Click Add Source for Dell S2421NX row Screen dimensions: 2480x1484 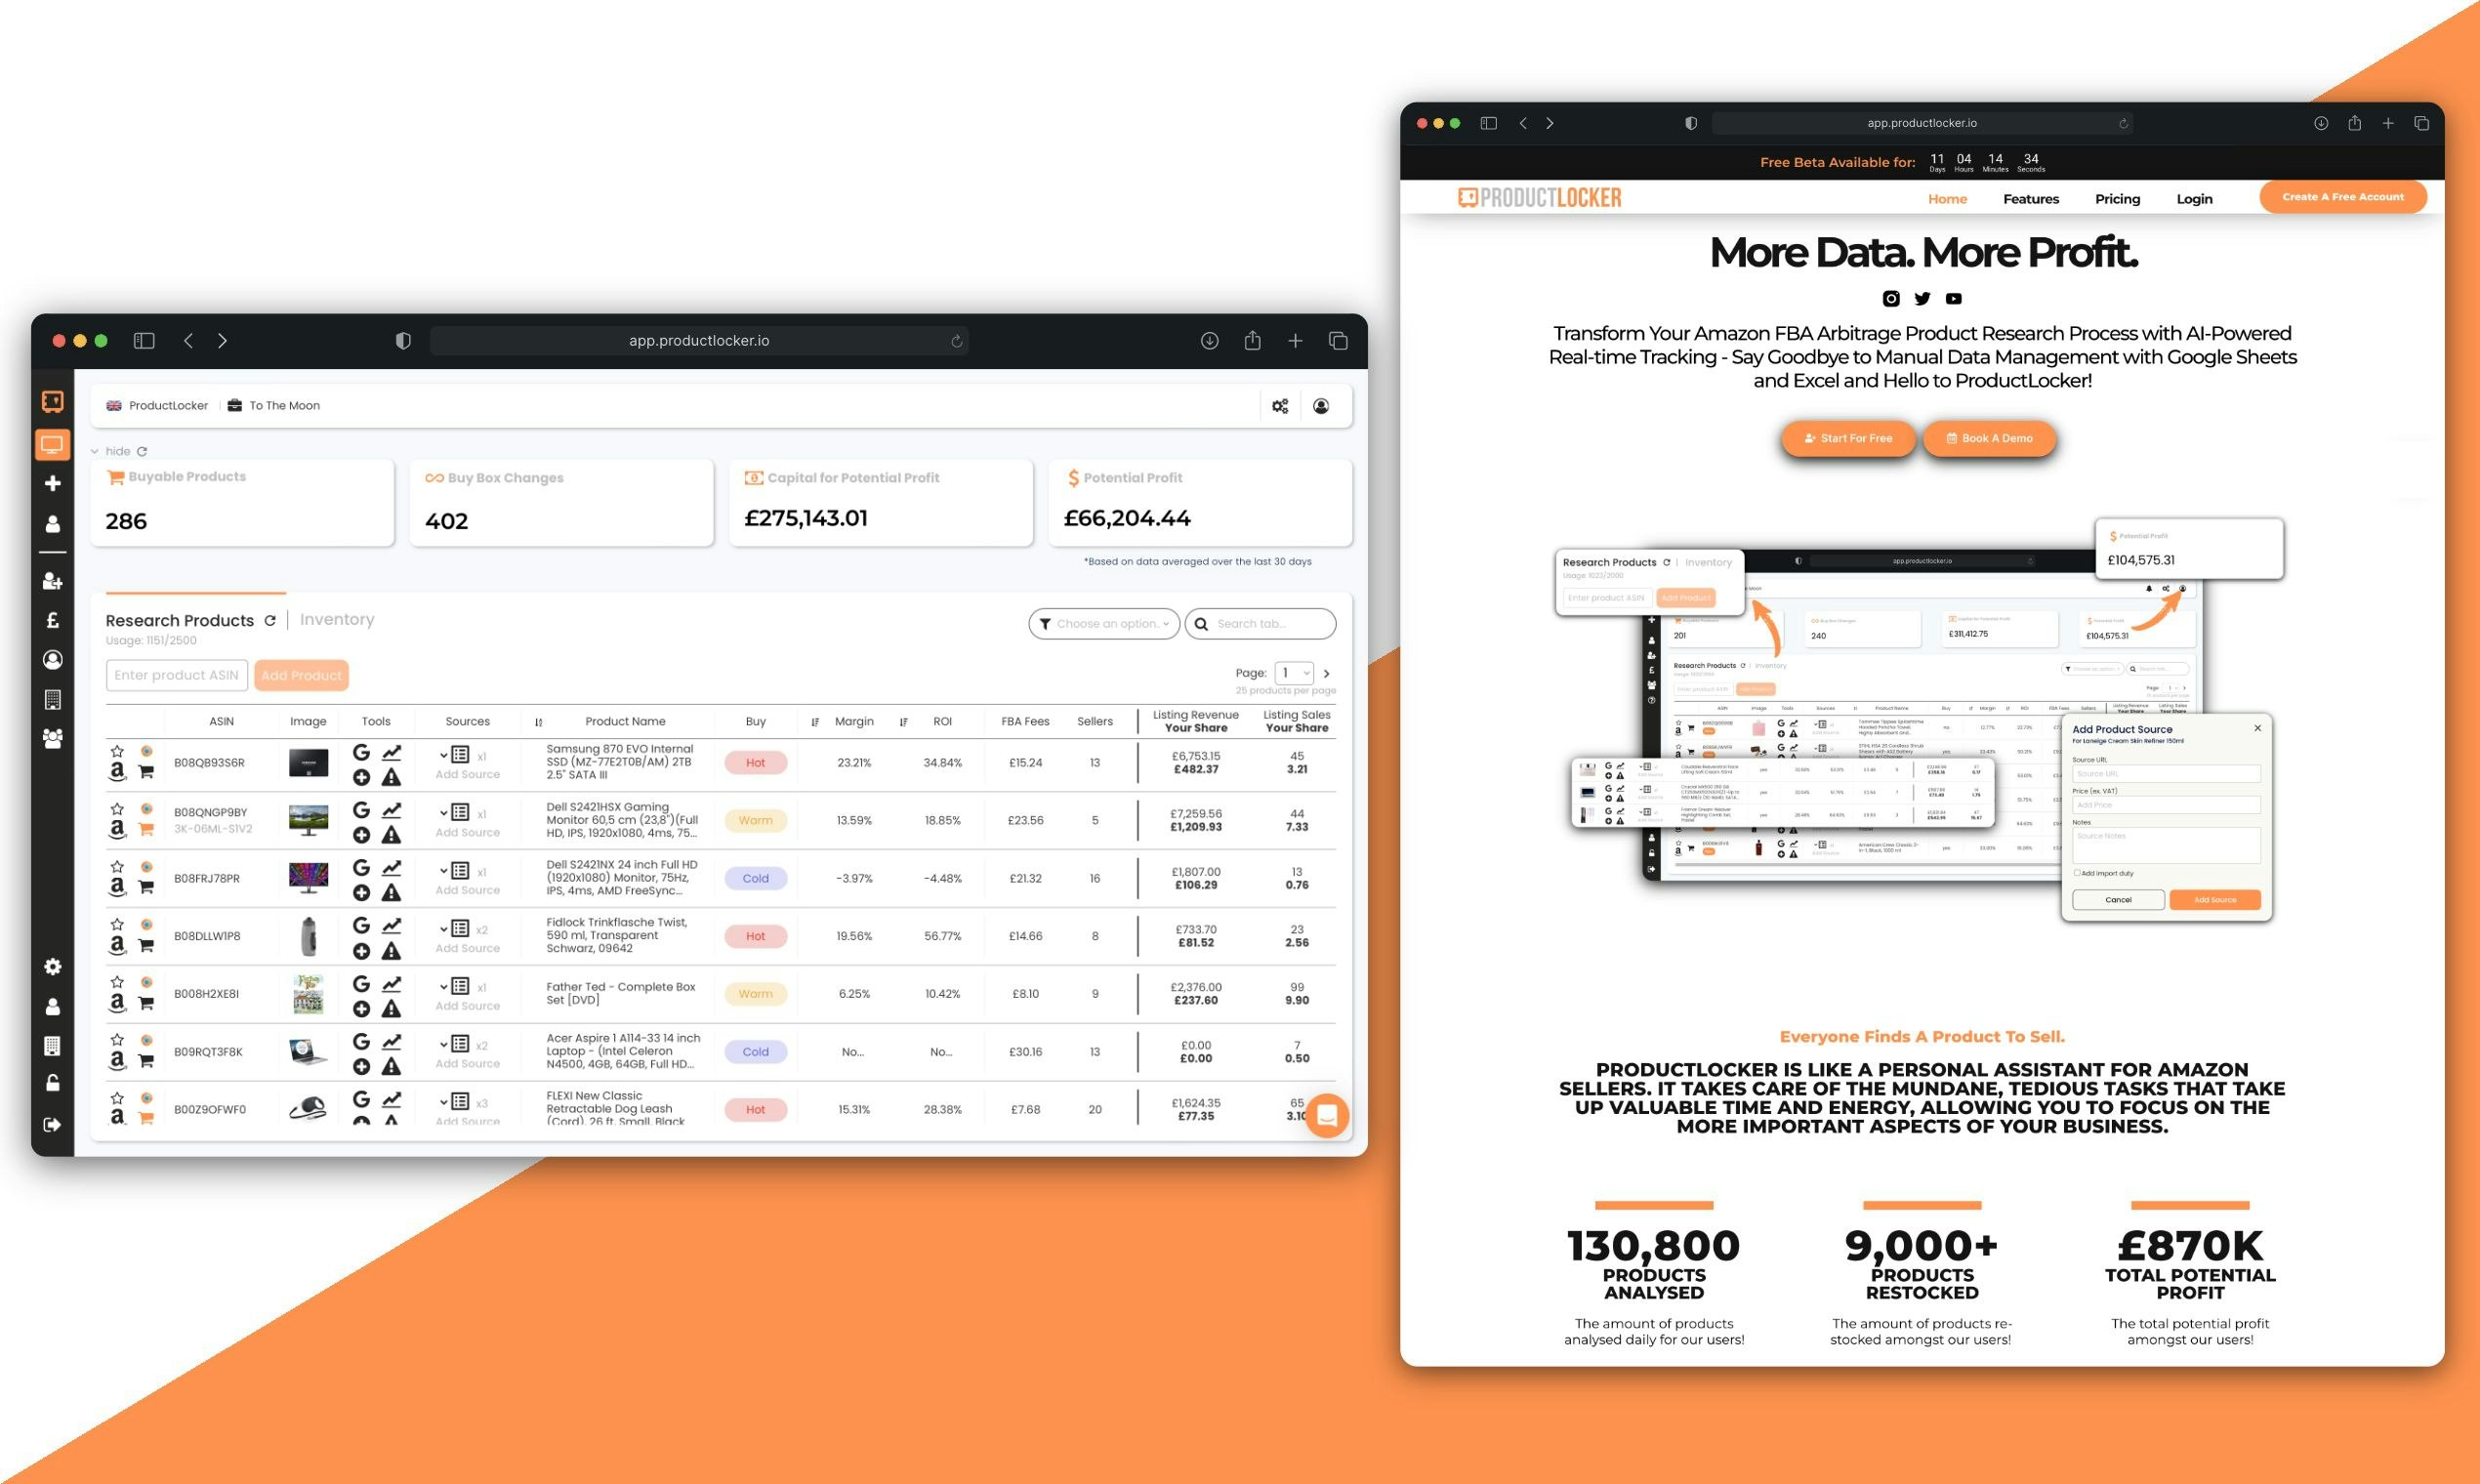point(467,891)
